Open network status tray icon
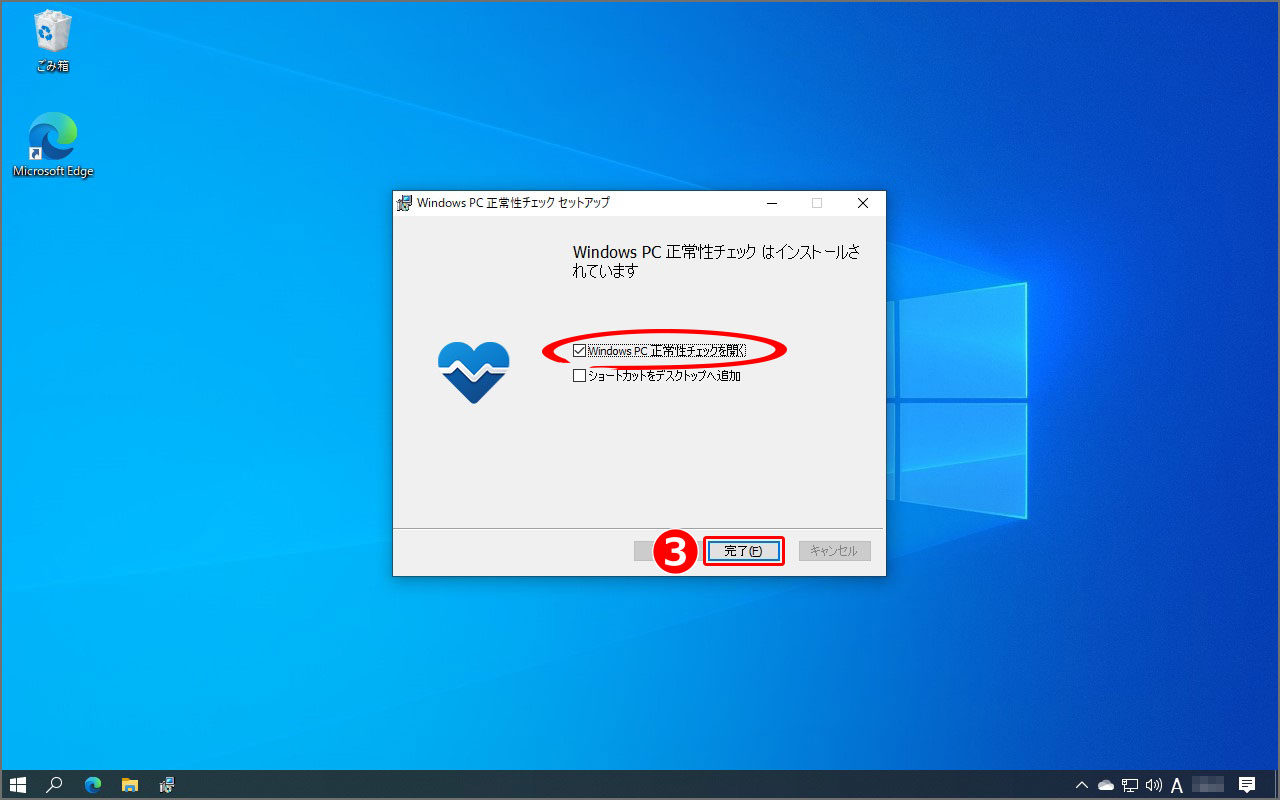 tap(1130, 785)
